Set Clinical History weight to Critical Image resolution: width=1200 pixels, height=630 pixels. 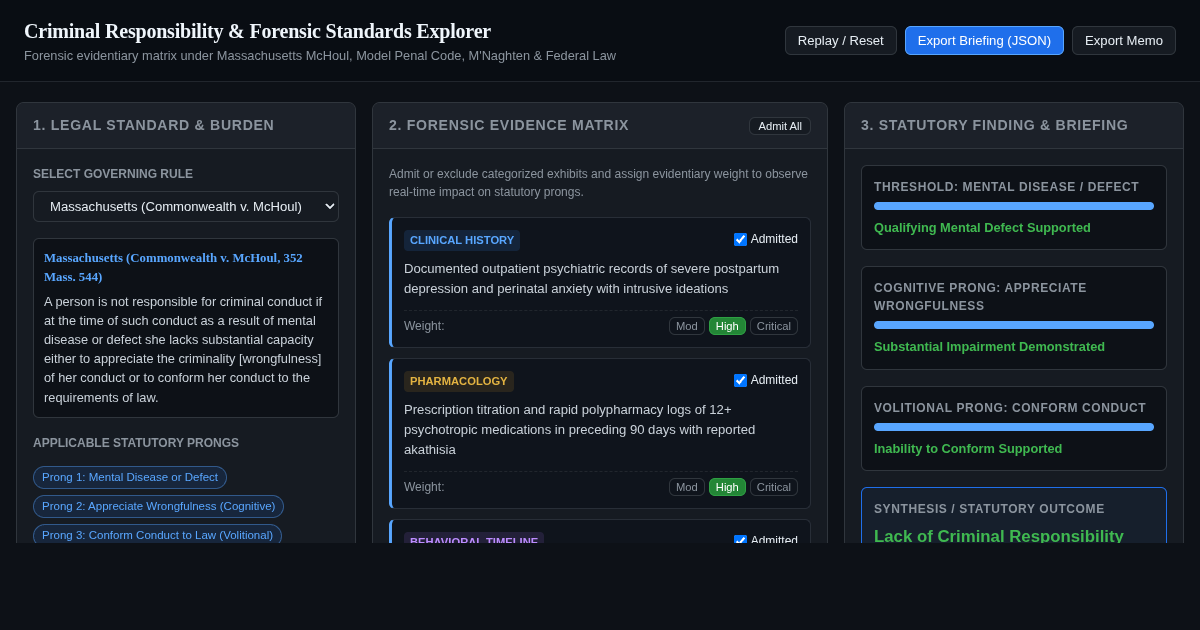[774, 326]
